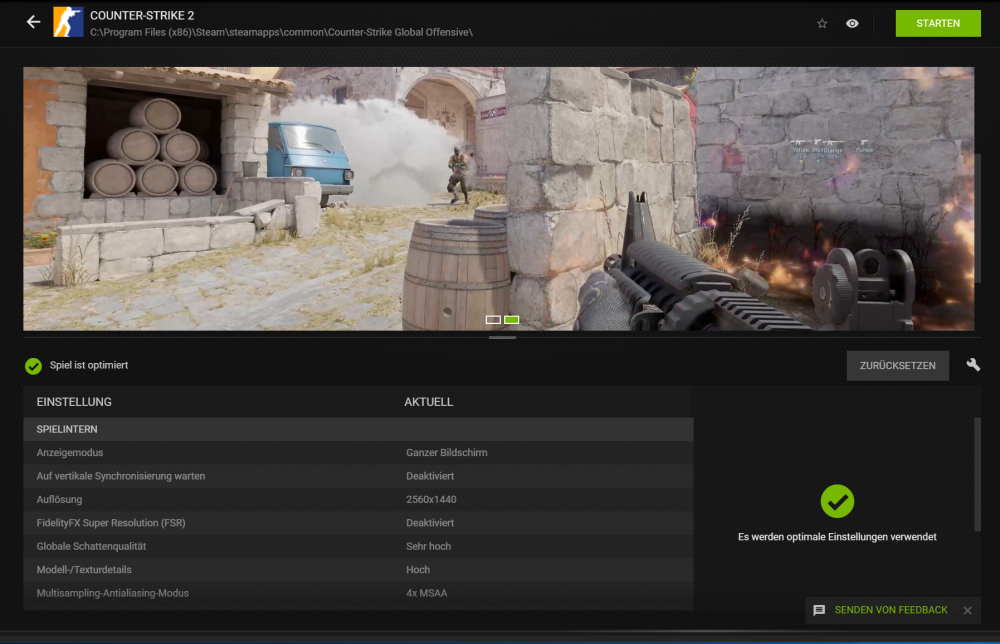This screenshot has width=1000, height=644.
Task: Click the Counter-Strike 2 game icon
Action: point(68,22)
